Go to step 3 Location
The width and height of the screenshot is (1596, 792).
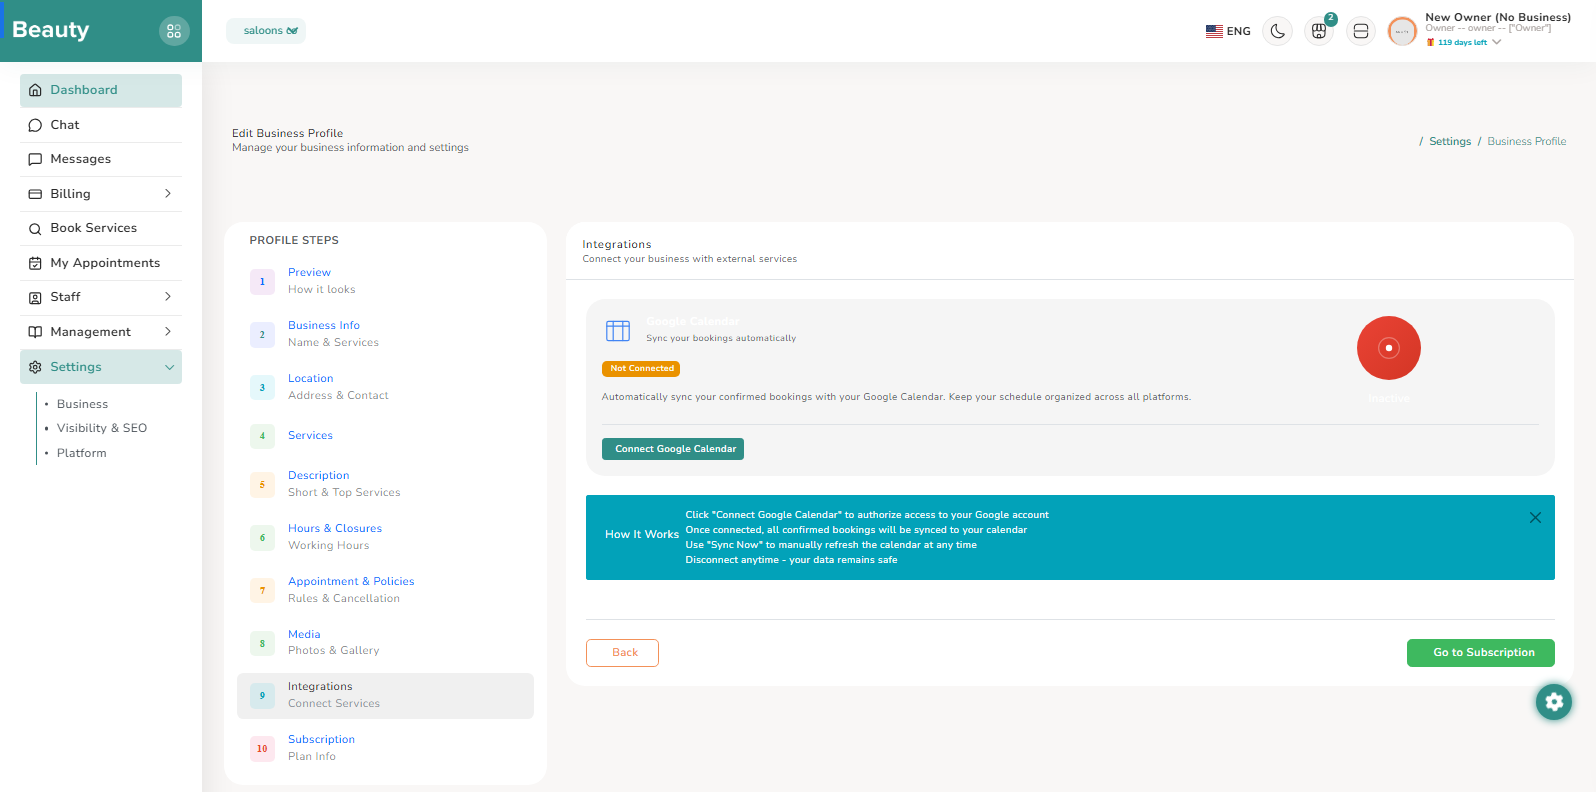pyautogui.click(x=385, y=387)
